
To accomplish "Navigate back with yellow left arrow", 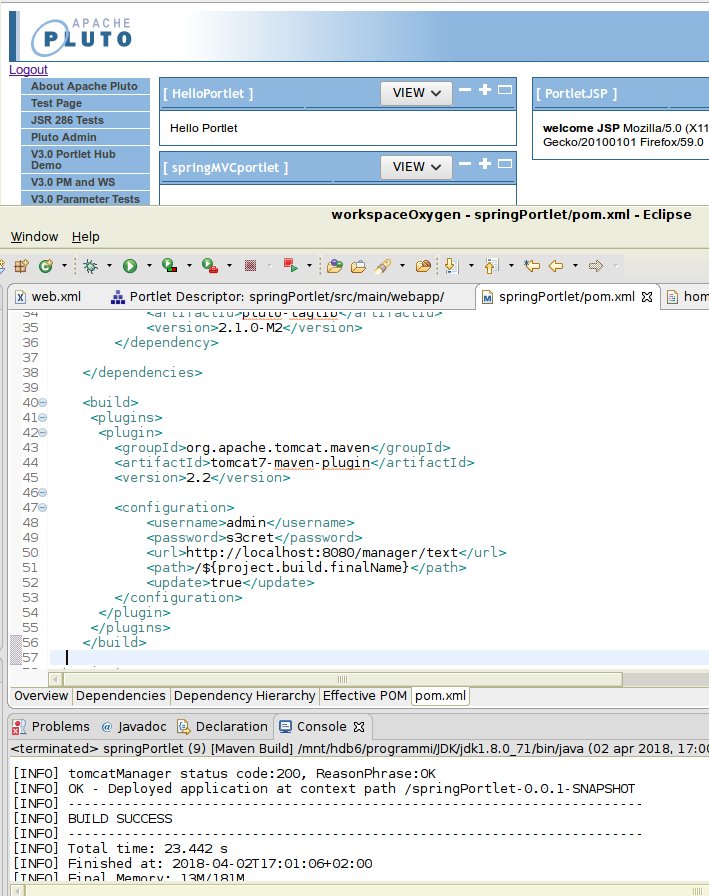I will pyautogui.click(x=556, y=266).
